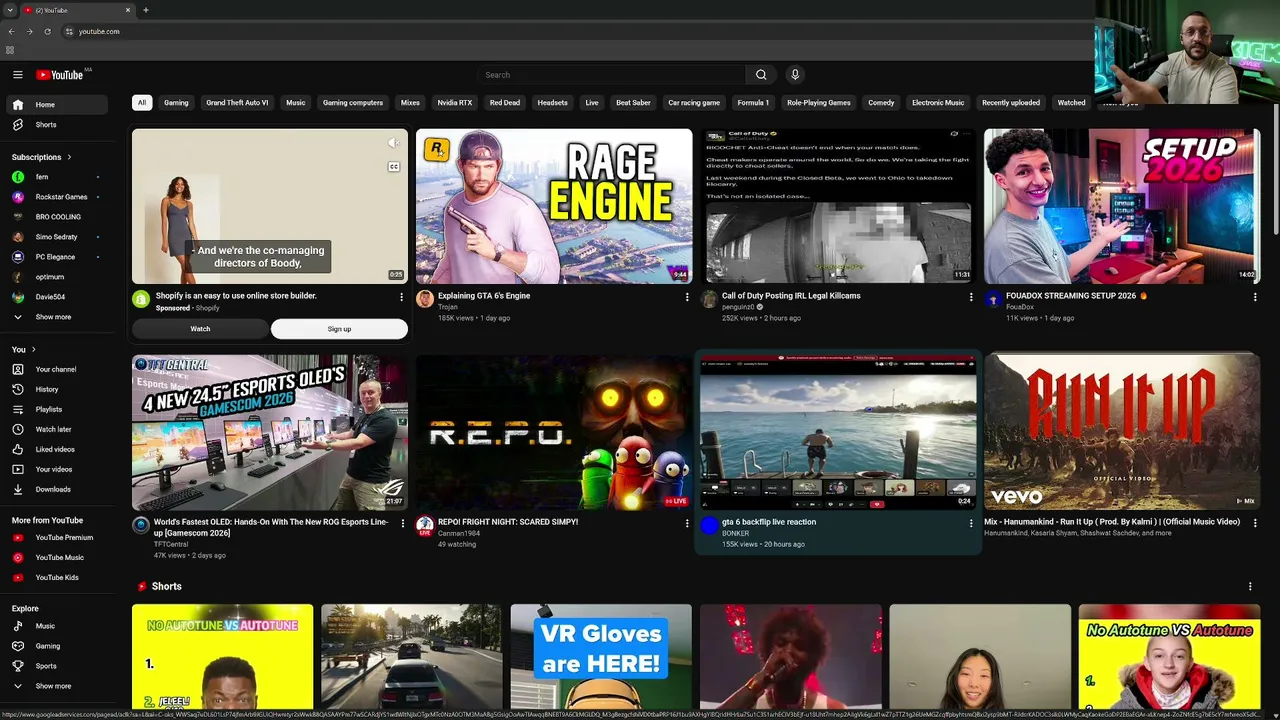This screenshot has height=720, width=1280.
Task: Open Music under Explore in the sidebar
Action: click(x=56, y=626)
